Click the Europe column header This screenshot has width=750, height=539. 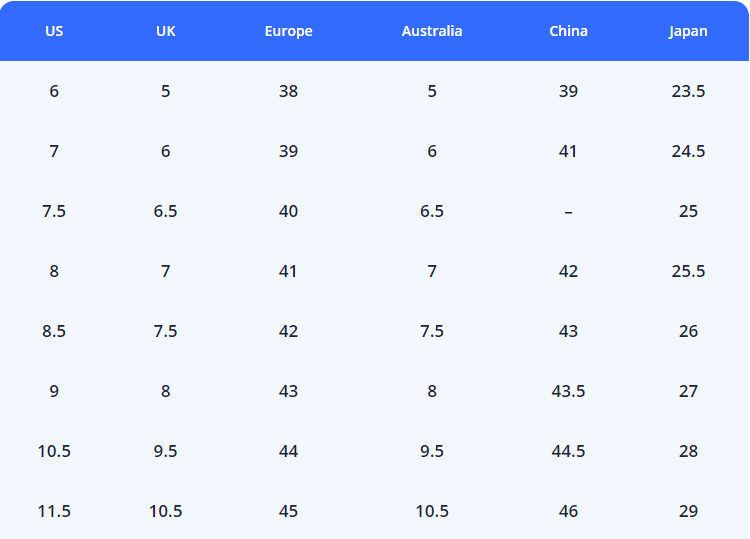[x=288, y=31]
